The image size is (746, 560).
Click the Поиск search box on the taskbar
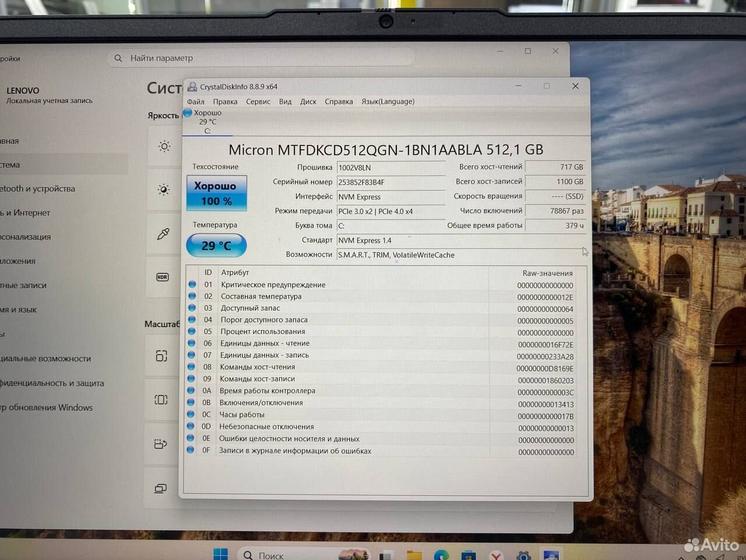[x=303, y=555]
